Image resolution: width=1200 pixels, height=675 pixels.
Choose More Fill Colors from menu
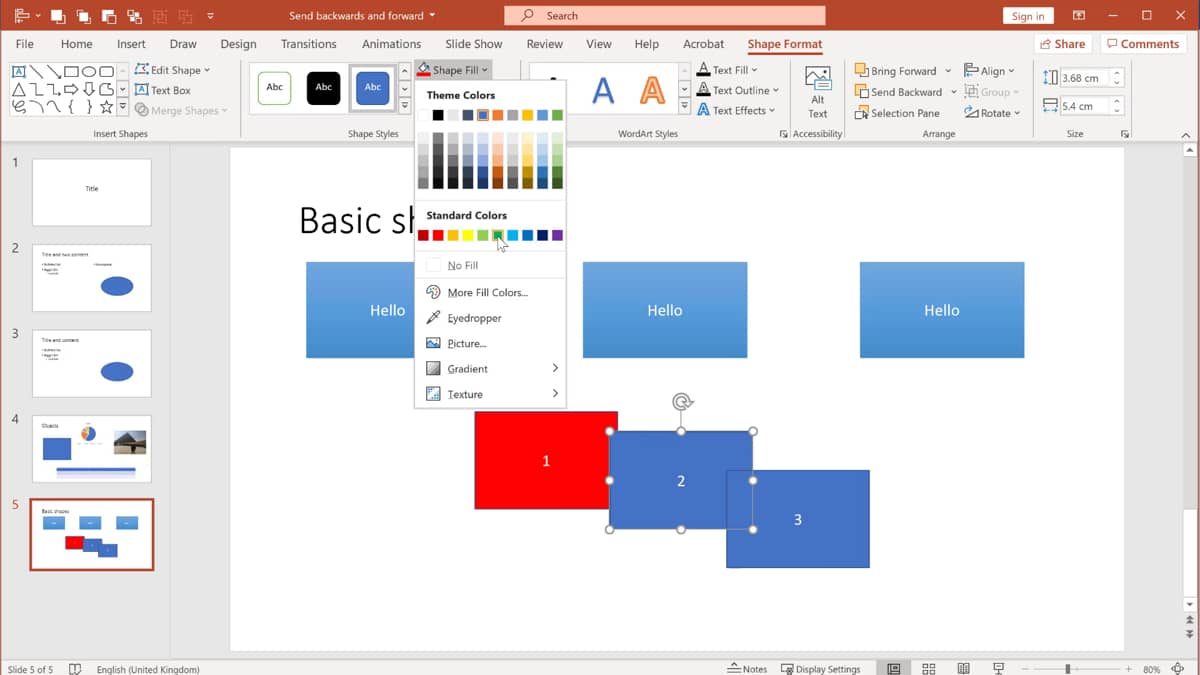[488, 292]
